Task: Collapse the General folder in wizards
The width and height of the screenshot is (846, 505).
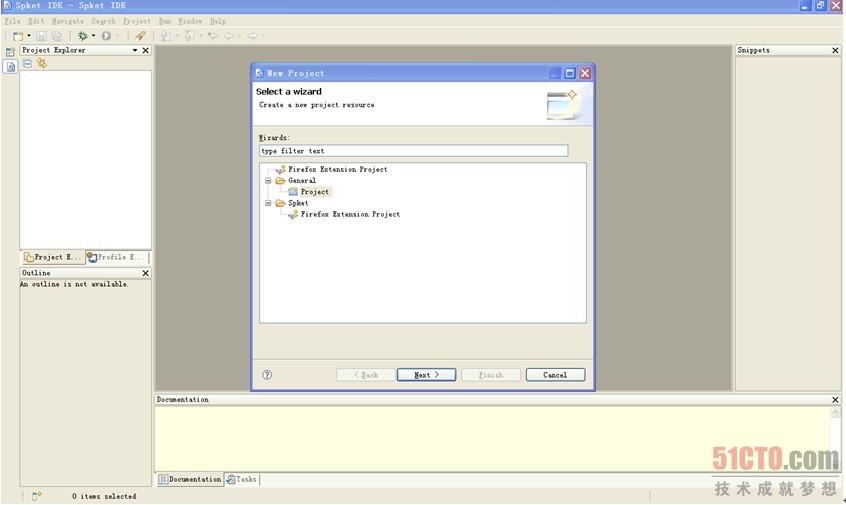Action: pyautogui.click(x=268, y=181)
